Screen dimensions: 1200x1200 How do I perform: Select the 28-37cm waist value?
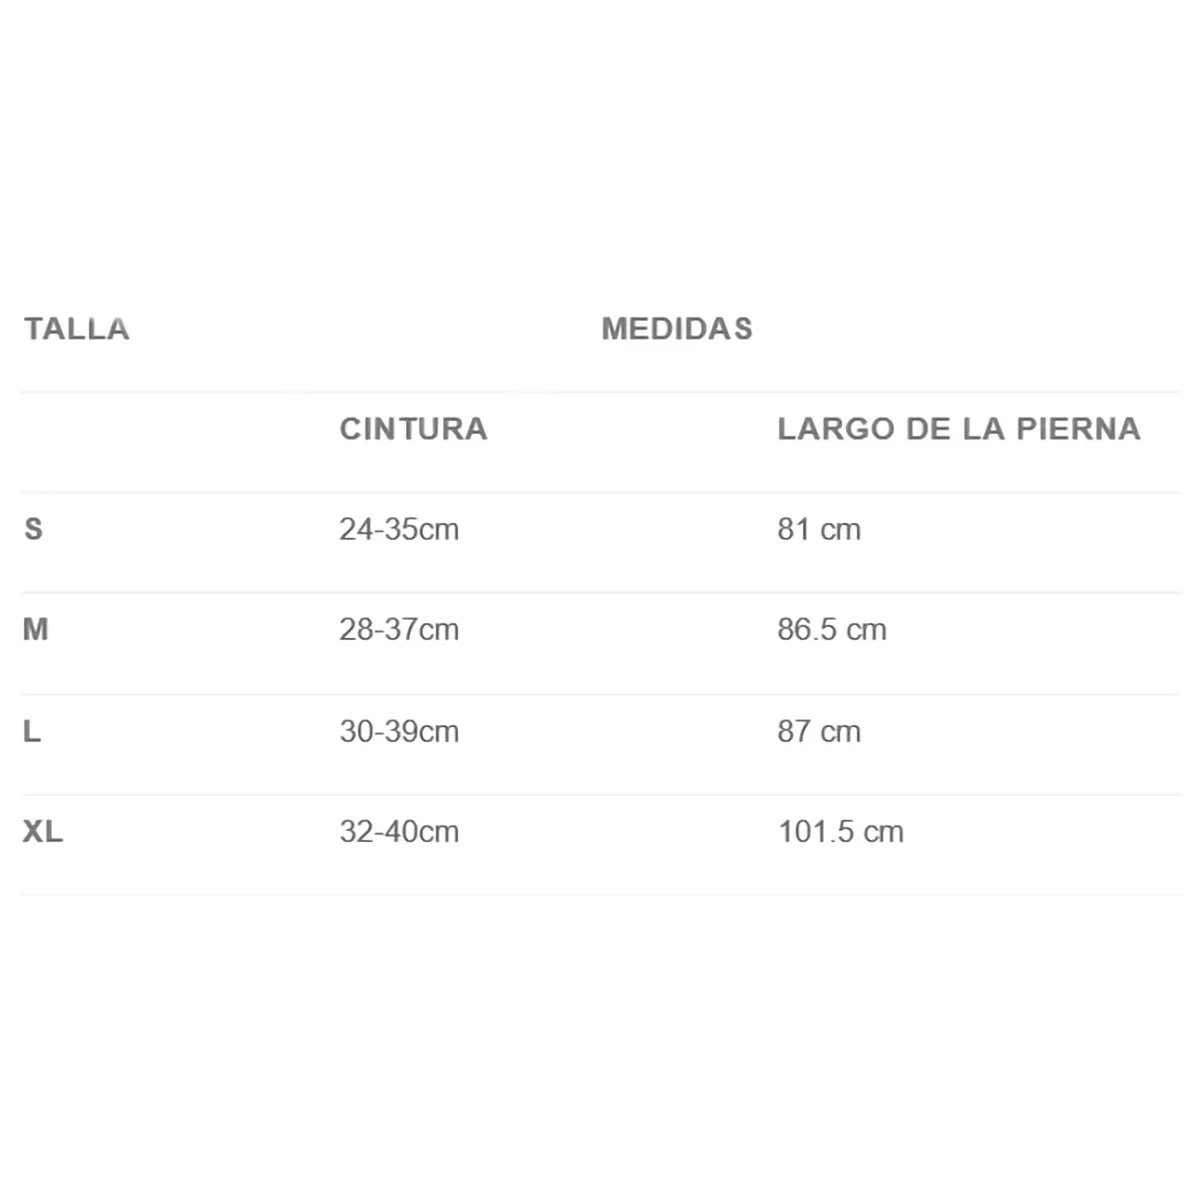(x=399, y=630)
